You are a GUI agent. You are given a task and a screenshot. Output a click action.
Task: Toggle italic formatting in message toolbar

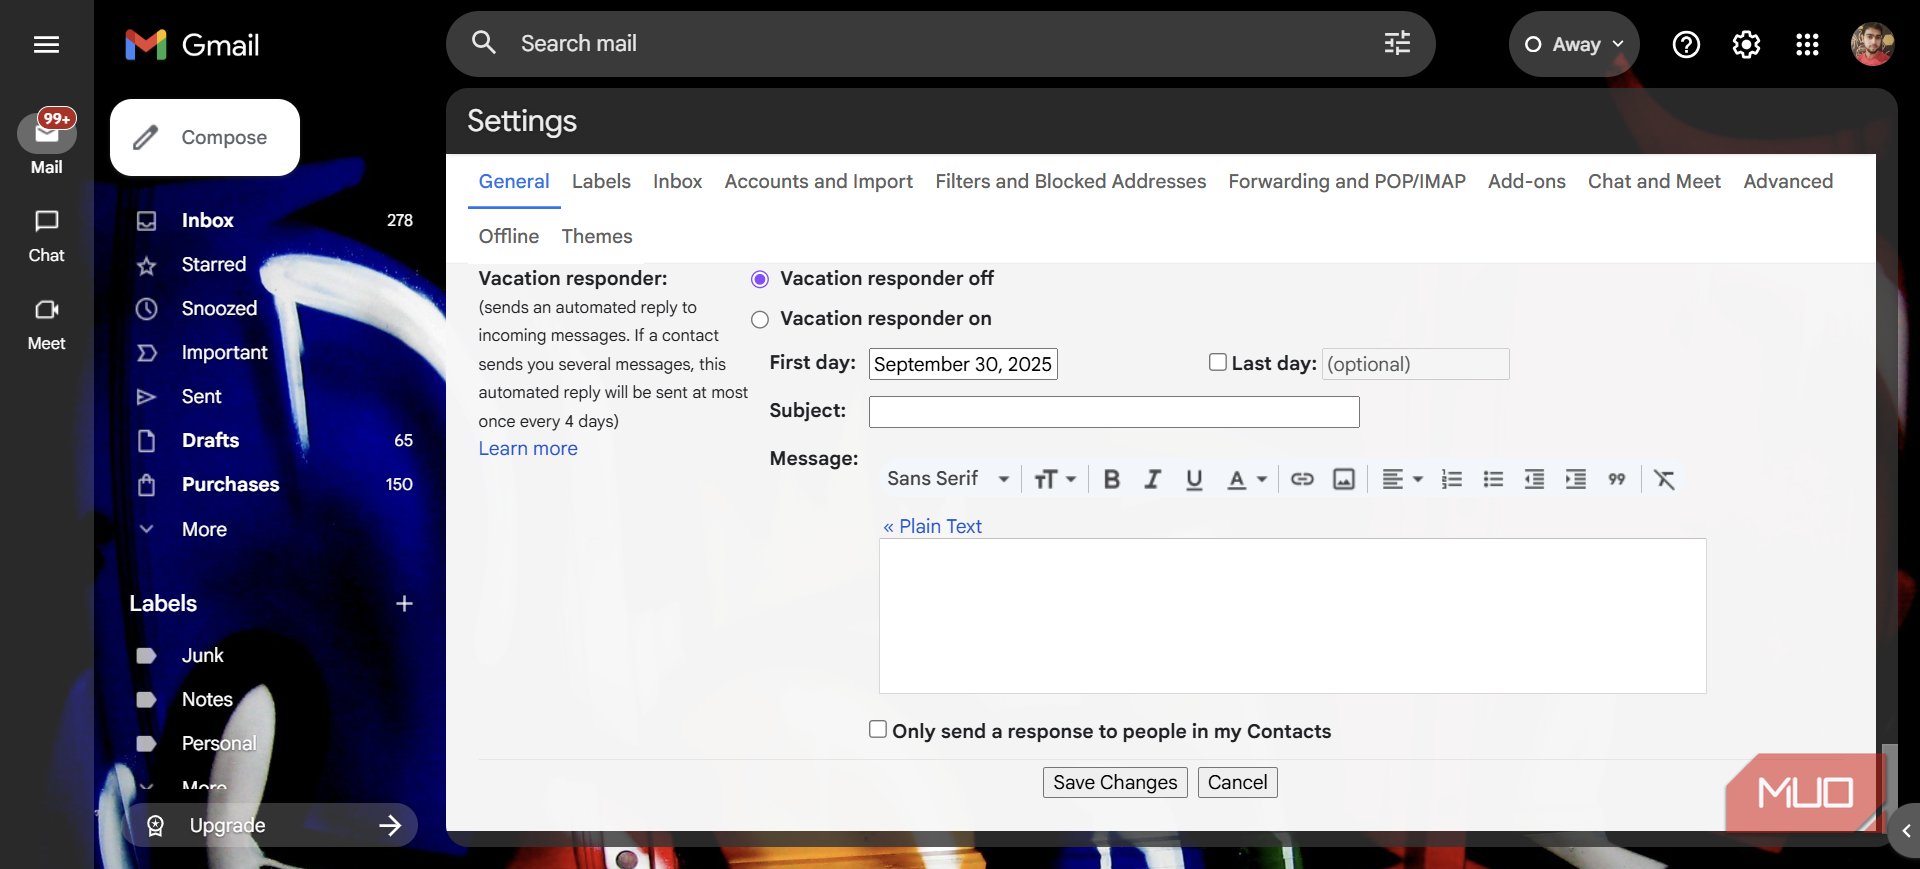click(x=1152, y=479)
